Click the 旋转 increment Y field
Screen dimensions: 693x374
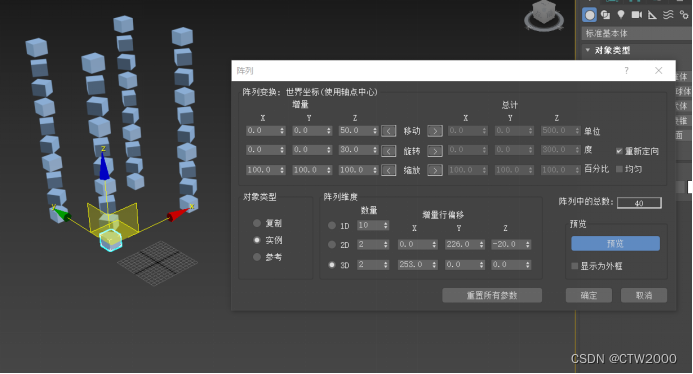(x=308, y=150)
